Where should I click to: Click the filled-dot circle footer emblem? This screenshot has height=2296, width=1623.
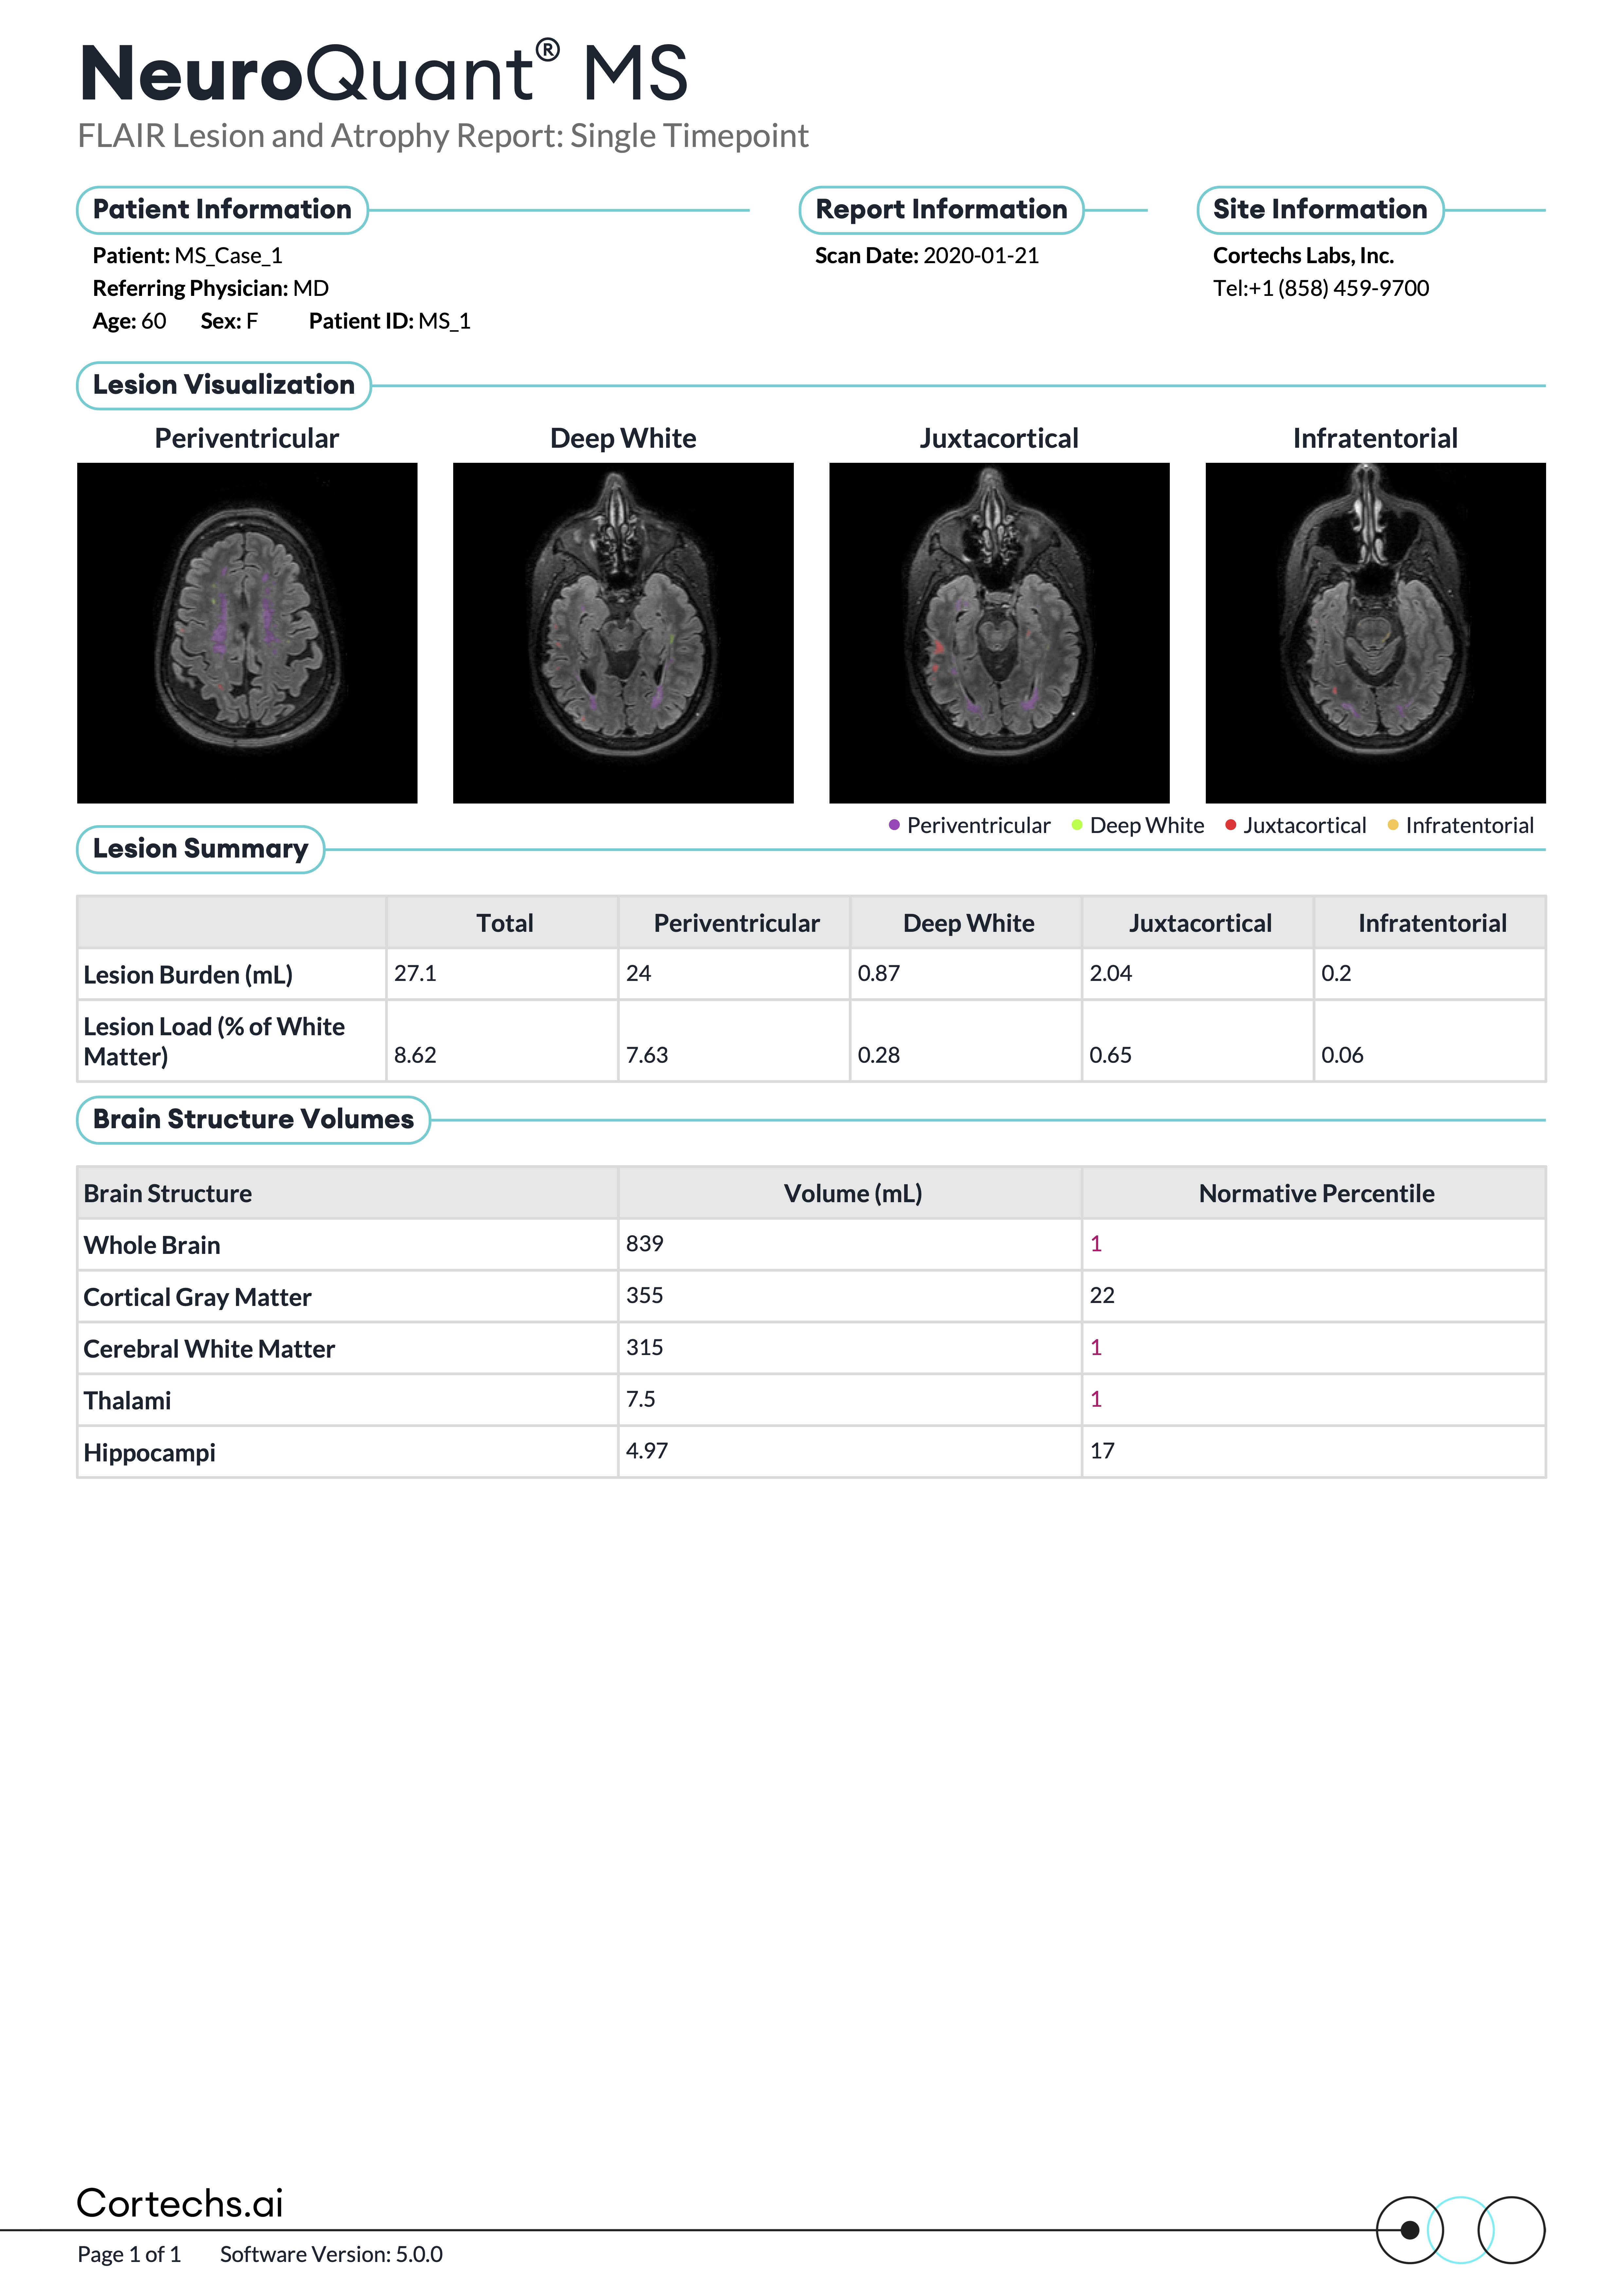pyautogui.click(x=1410, y=2230)
